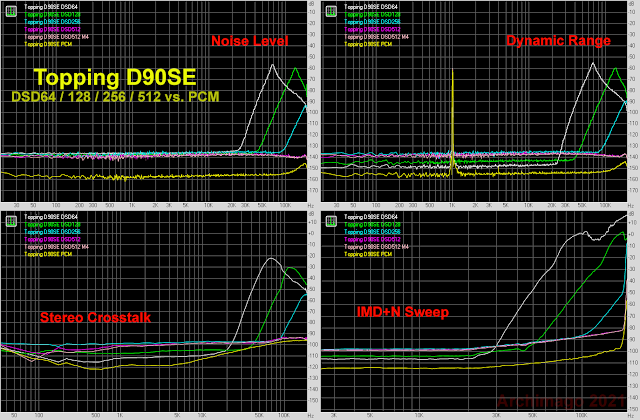Select the yellow PCM legend entry in Noise Level panel
This screenshot has height=420, width=640.
48,44
